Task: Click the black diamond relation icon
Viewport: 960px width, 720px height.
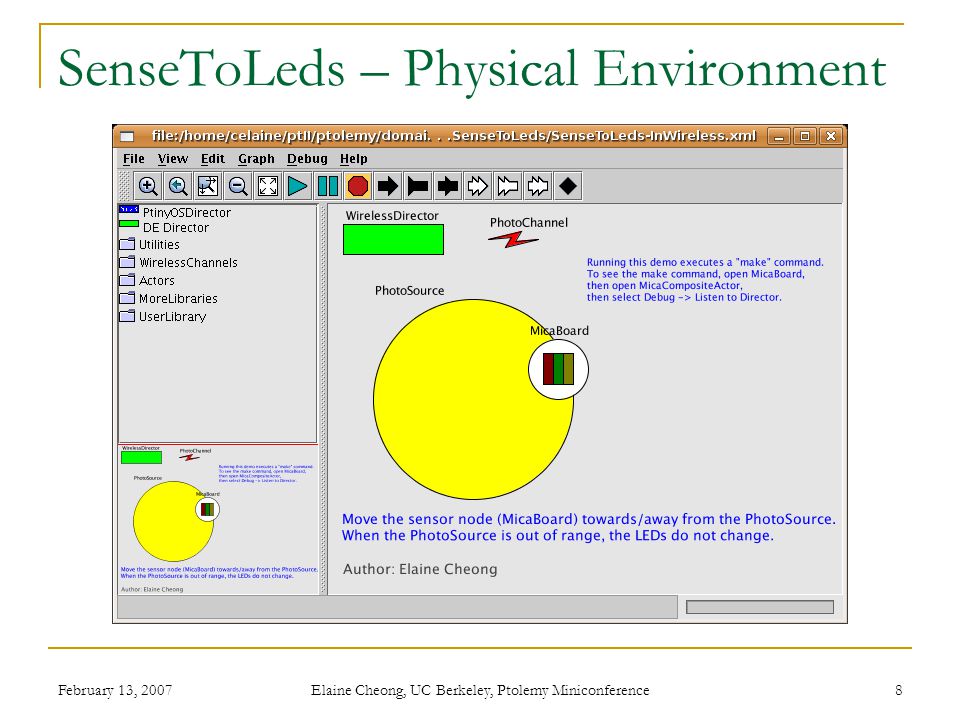Action: pos(568,186)
